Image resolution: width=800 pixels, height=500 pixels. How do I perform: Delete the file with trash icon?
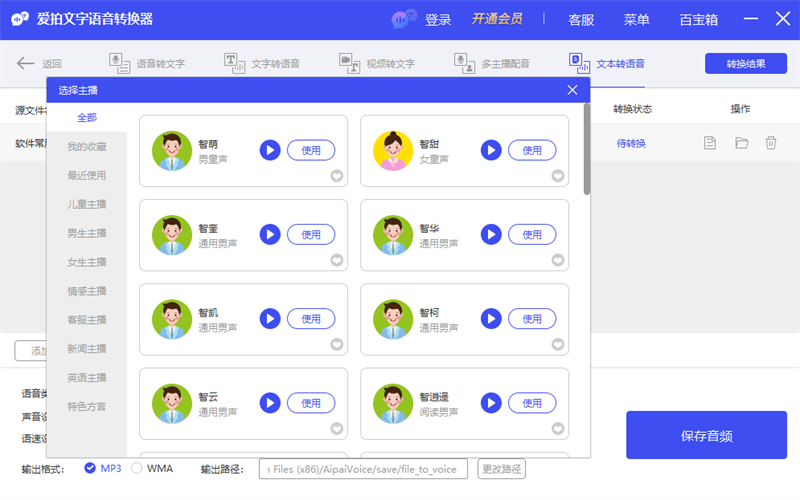(x=771, y=143)
